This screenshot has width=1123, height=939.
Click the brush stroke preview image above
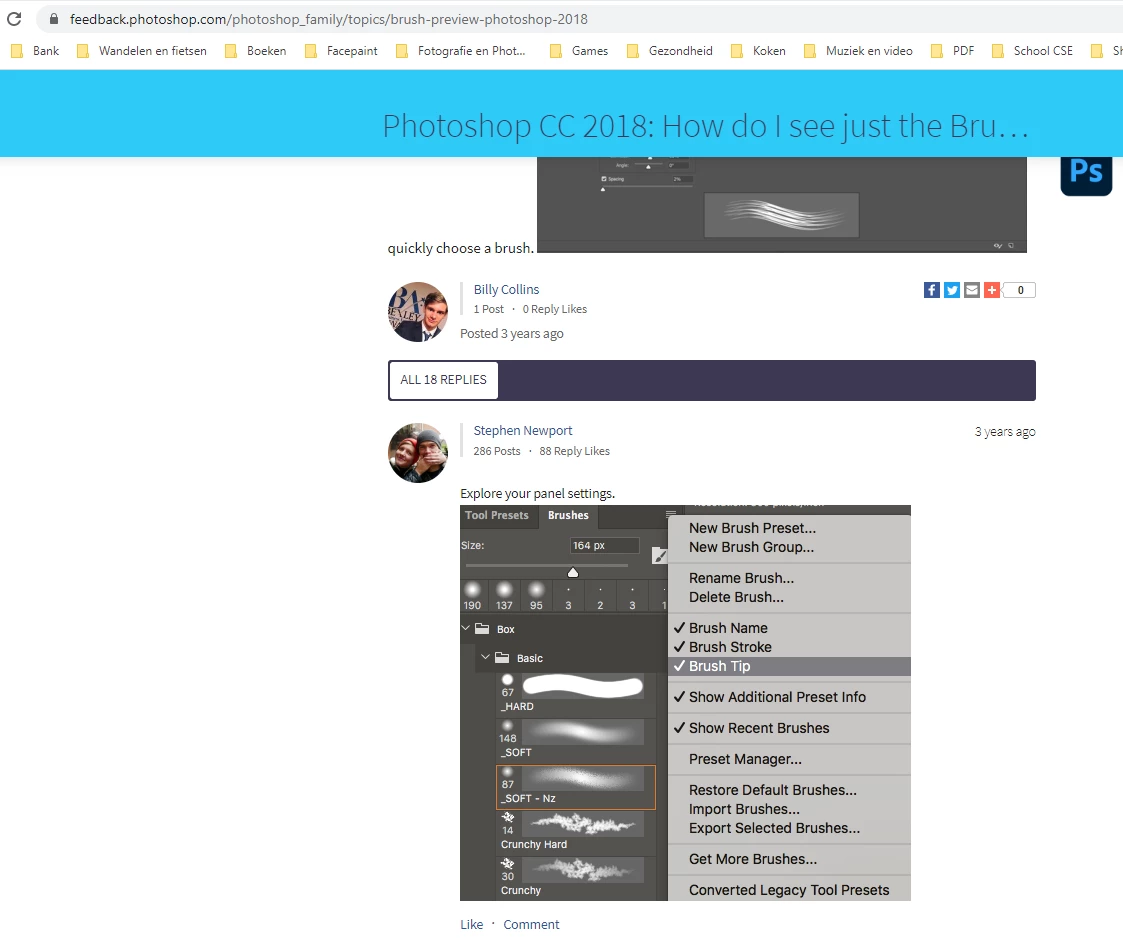click(781, 215)
